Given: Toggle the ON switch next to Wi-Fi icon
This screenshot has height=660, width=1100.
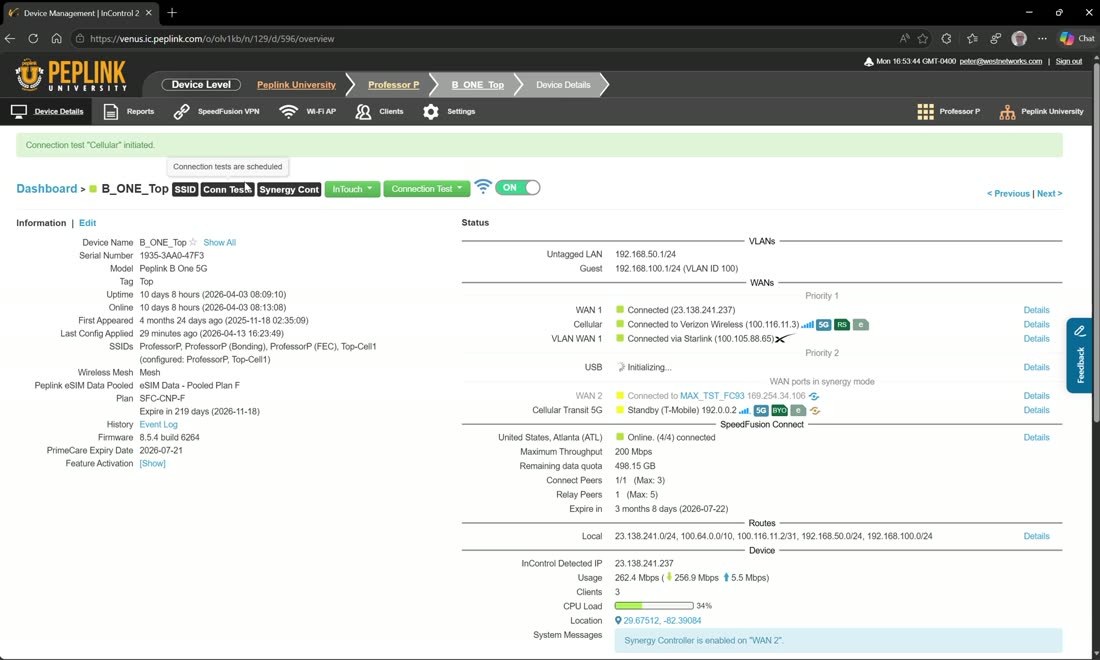Looking at the screenshot, I should [518, 188].
